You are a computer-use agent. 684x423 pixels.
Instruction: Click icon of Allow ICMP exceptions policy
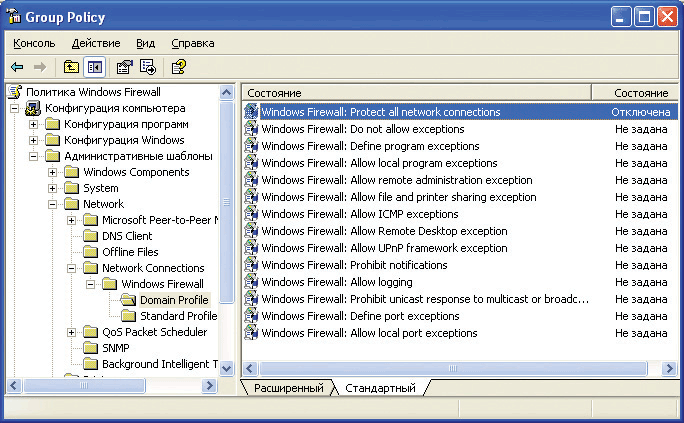point(251,214)
